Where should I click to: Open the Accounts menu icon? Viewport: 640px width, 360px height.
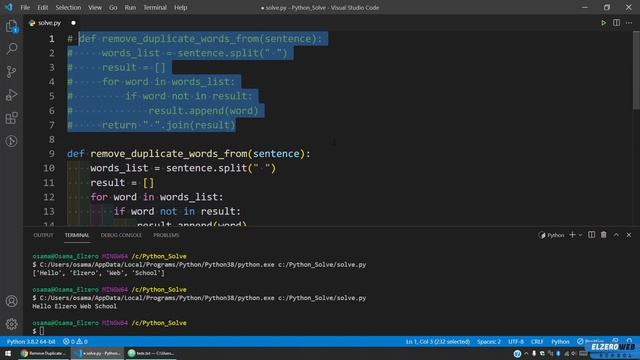tap(11, 301)
